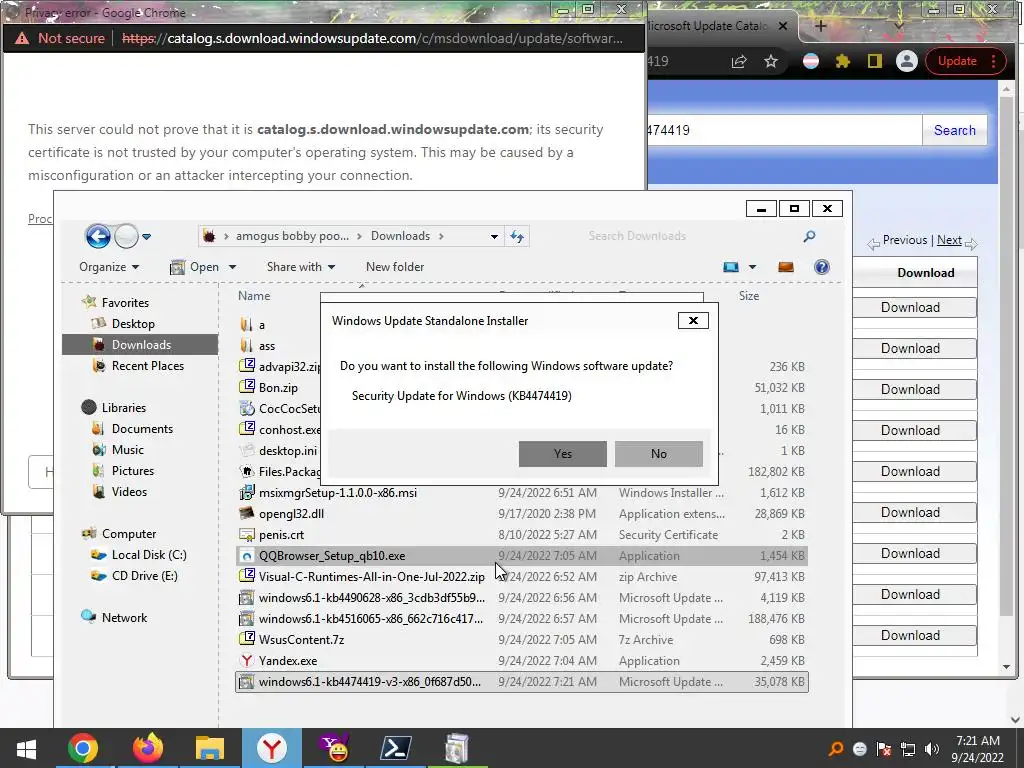Select msixmgrSetup-1.1.0.0-x86.msi file
Viewport: 1024px width, 768px height.
click(x=338, y=493)
